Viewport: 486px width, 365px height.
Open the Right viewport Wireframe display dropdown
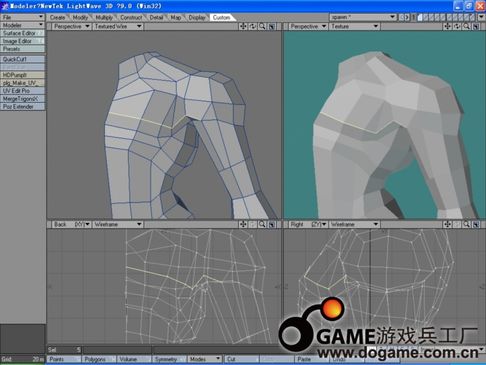point(355,224)
